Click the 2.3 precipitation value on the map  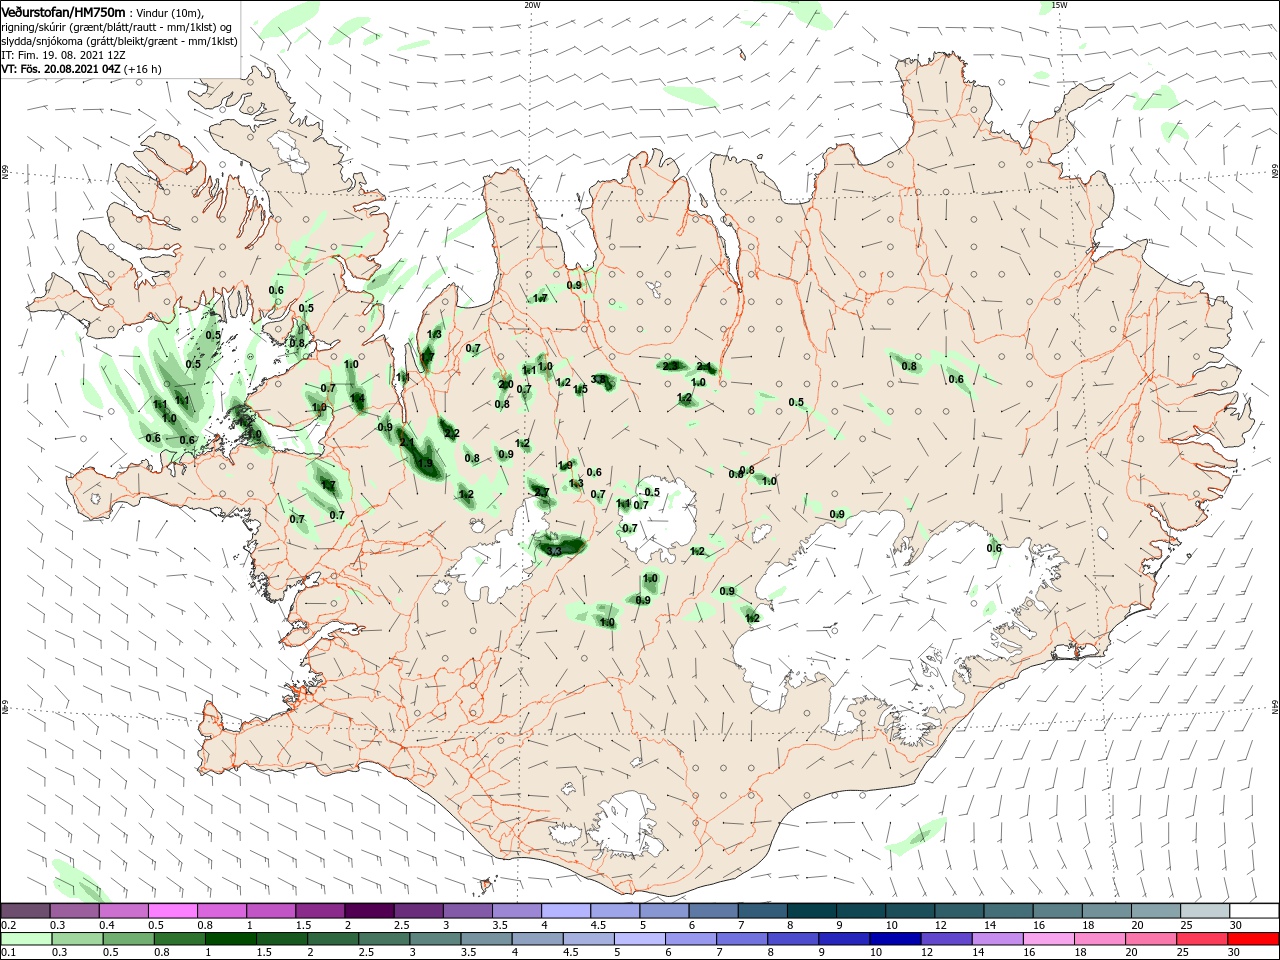(671, 366)
